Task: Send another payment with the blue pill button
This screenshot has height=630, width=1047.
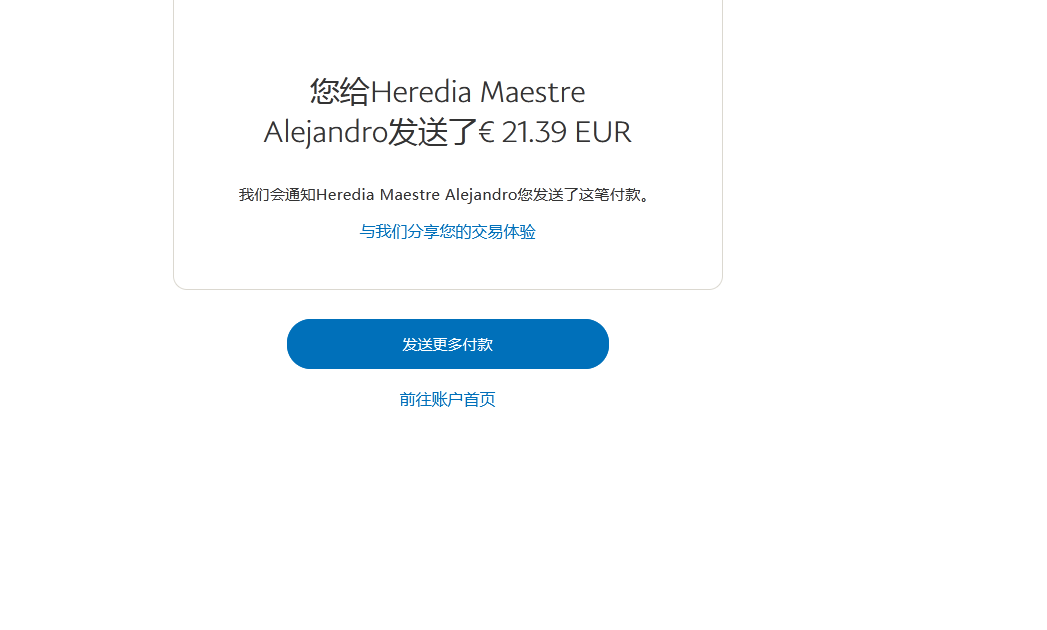Action: pos(447,344)
